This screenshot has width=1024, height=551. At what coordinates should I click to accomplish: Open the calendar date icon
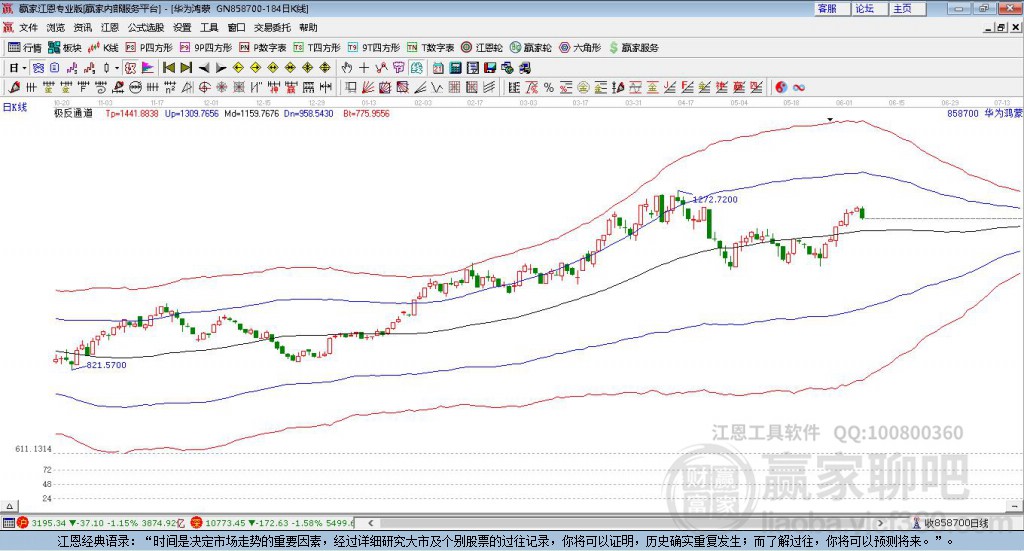[x=438, y=68]
